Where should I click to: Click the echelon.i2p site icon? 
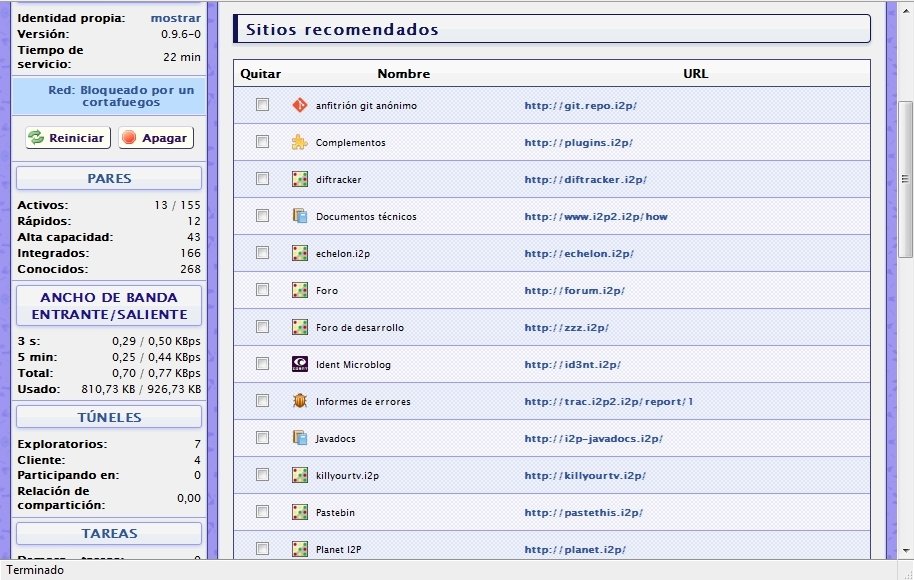(300, 254)
